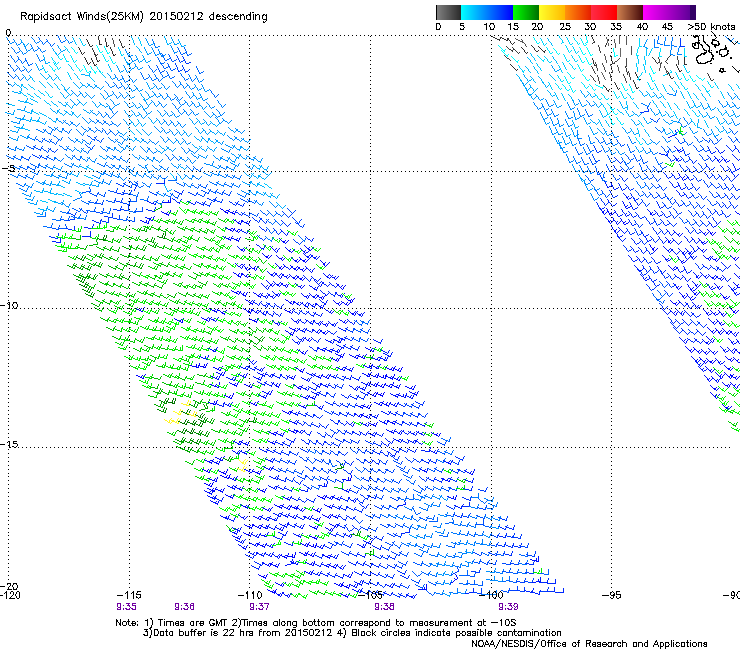This screenshot has width=740, height=650.
Task: Select the gray 0–5 knots legend swatch
Action: tap(448, 12)
